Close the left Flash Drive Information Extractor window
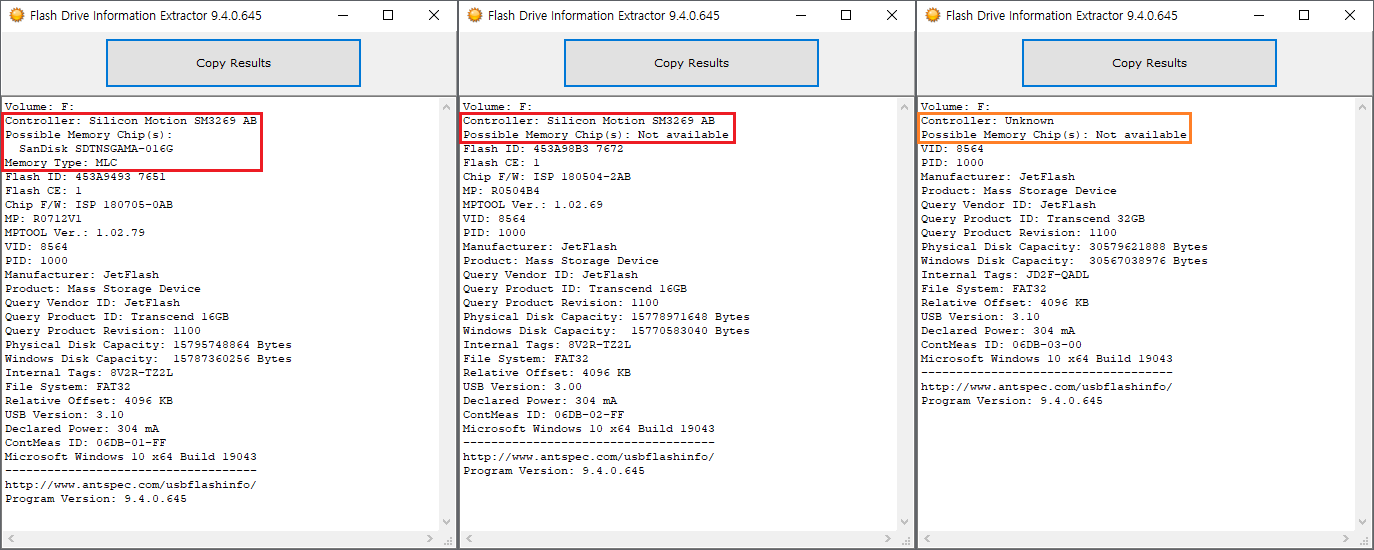1374x550 pixels. 434,15
